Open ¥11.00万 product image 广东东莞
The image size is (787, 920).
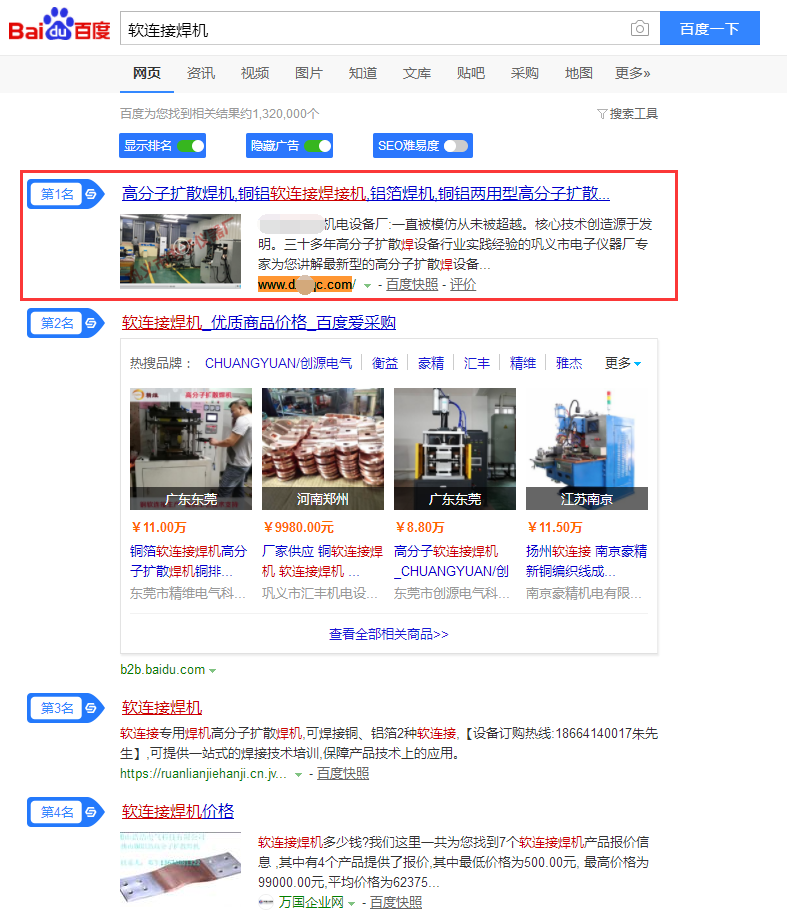click(191, 449)
